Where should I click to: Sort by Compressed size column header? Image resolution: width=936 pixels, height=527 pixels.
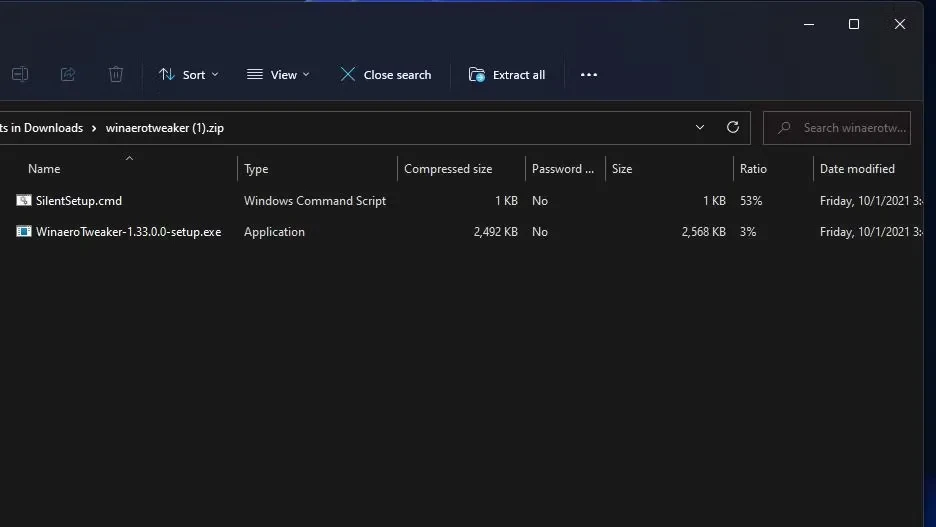(448, 169)
